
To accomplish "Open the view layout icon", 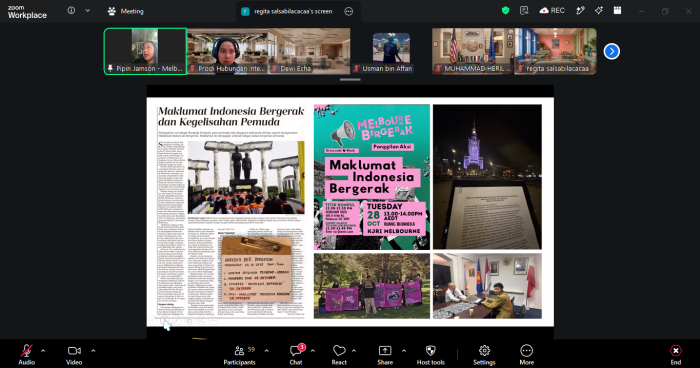I will [617, 11].
